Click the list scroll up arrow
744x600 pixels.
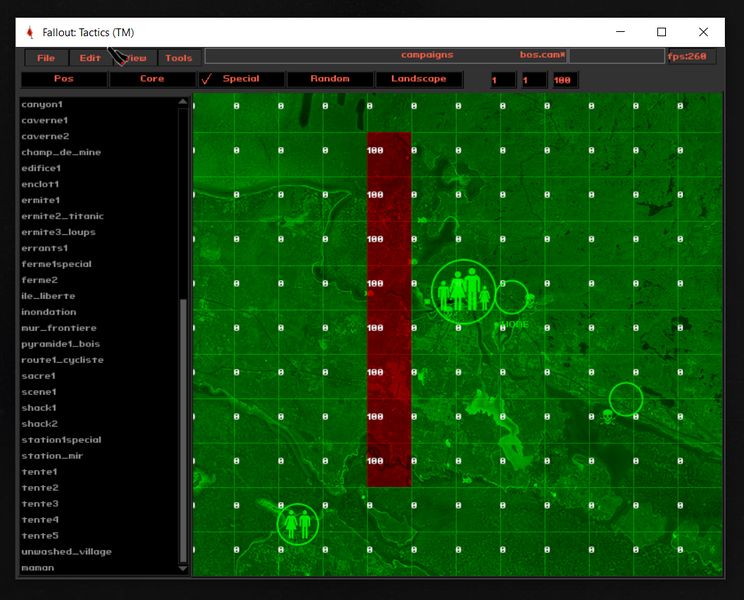pos(183,102)
